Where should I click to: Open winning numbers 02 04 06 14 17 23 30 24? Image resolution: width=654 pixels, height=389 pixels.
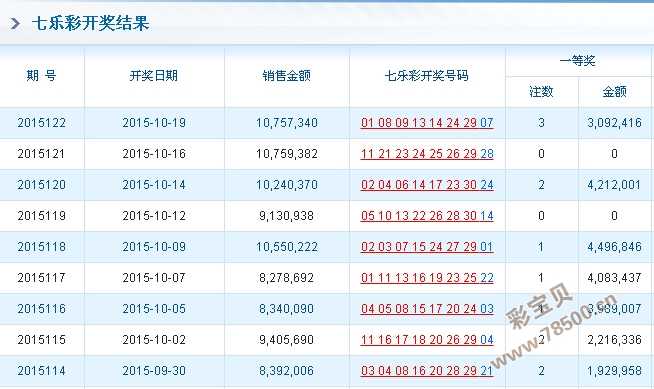point(427,185)
